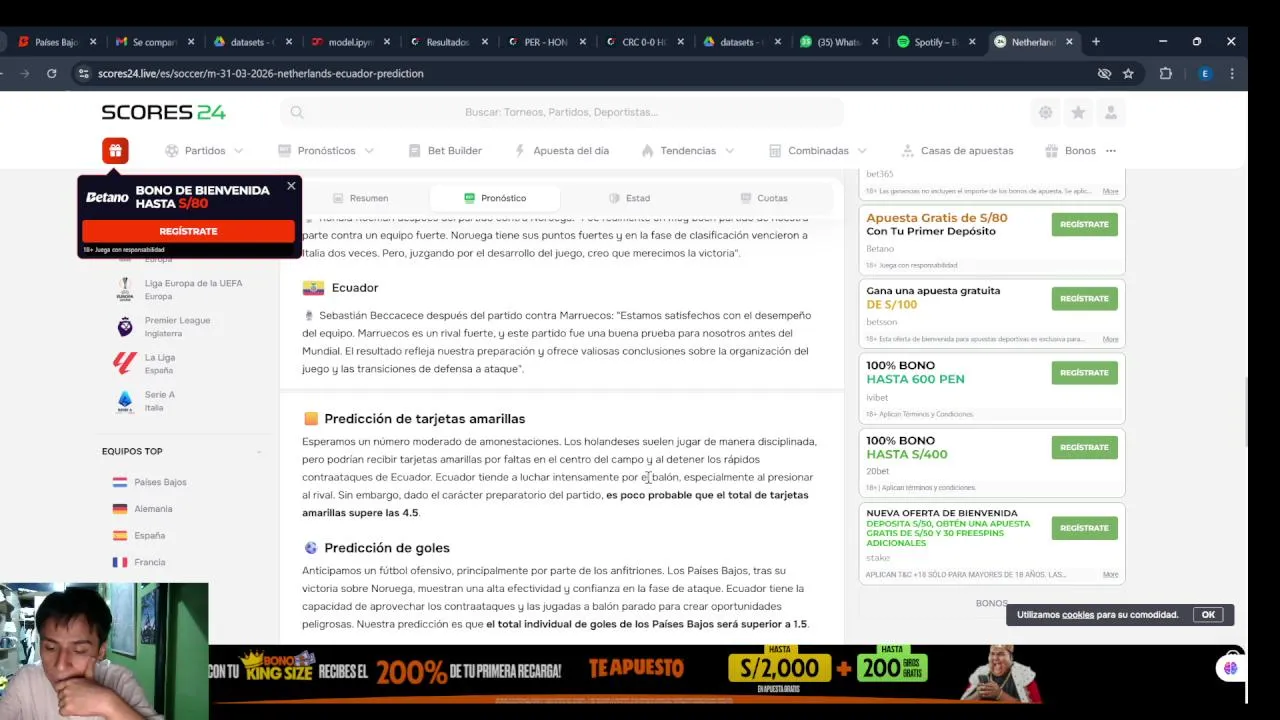Open Apuesta del día menu item

pos(561,151)
